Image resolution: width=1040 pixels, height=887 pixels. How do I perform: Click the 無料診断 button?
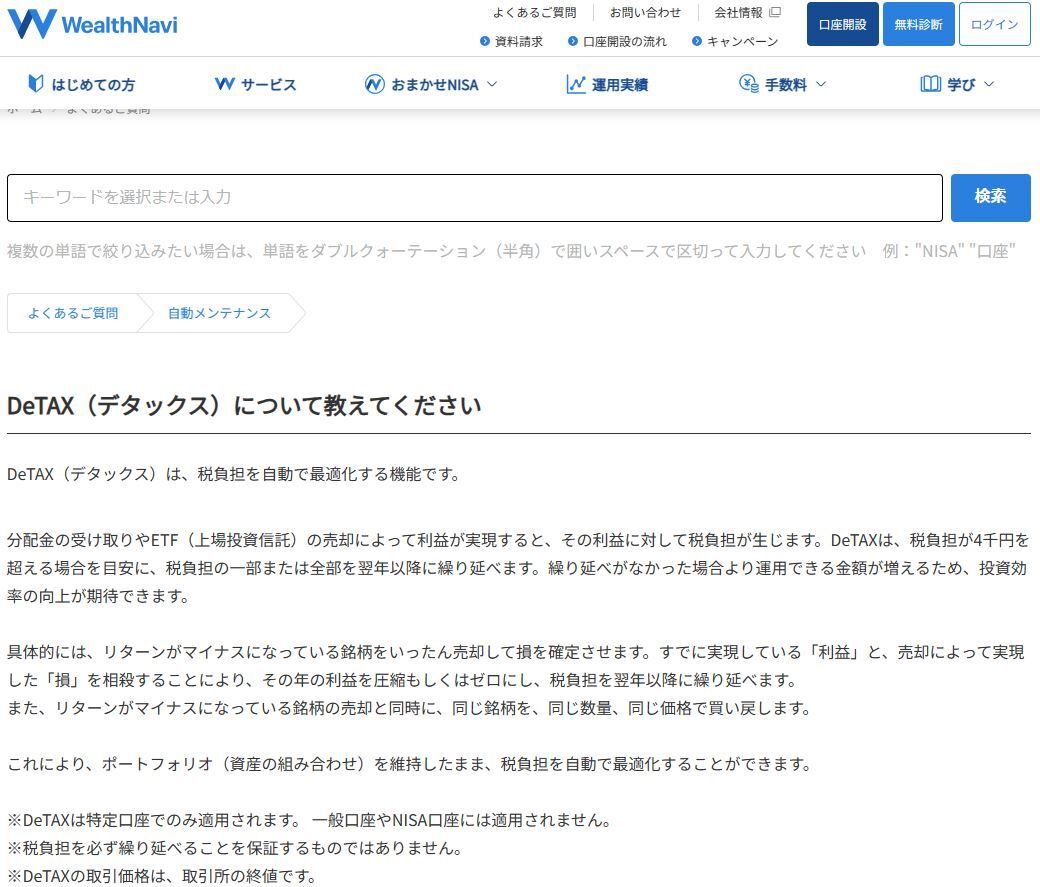tap(919, 24)
